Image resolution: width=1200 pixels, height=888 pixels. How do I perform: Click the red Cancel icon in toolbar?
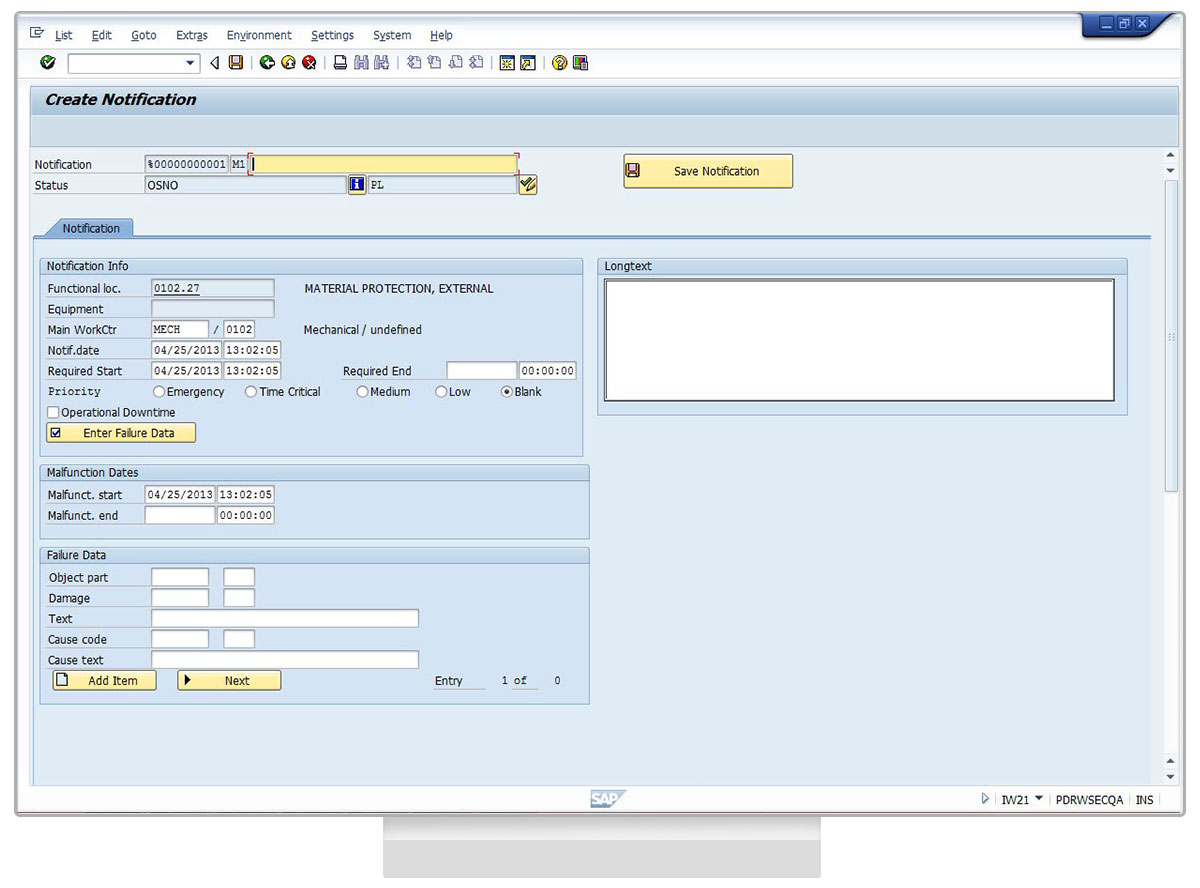point(310,63)
